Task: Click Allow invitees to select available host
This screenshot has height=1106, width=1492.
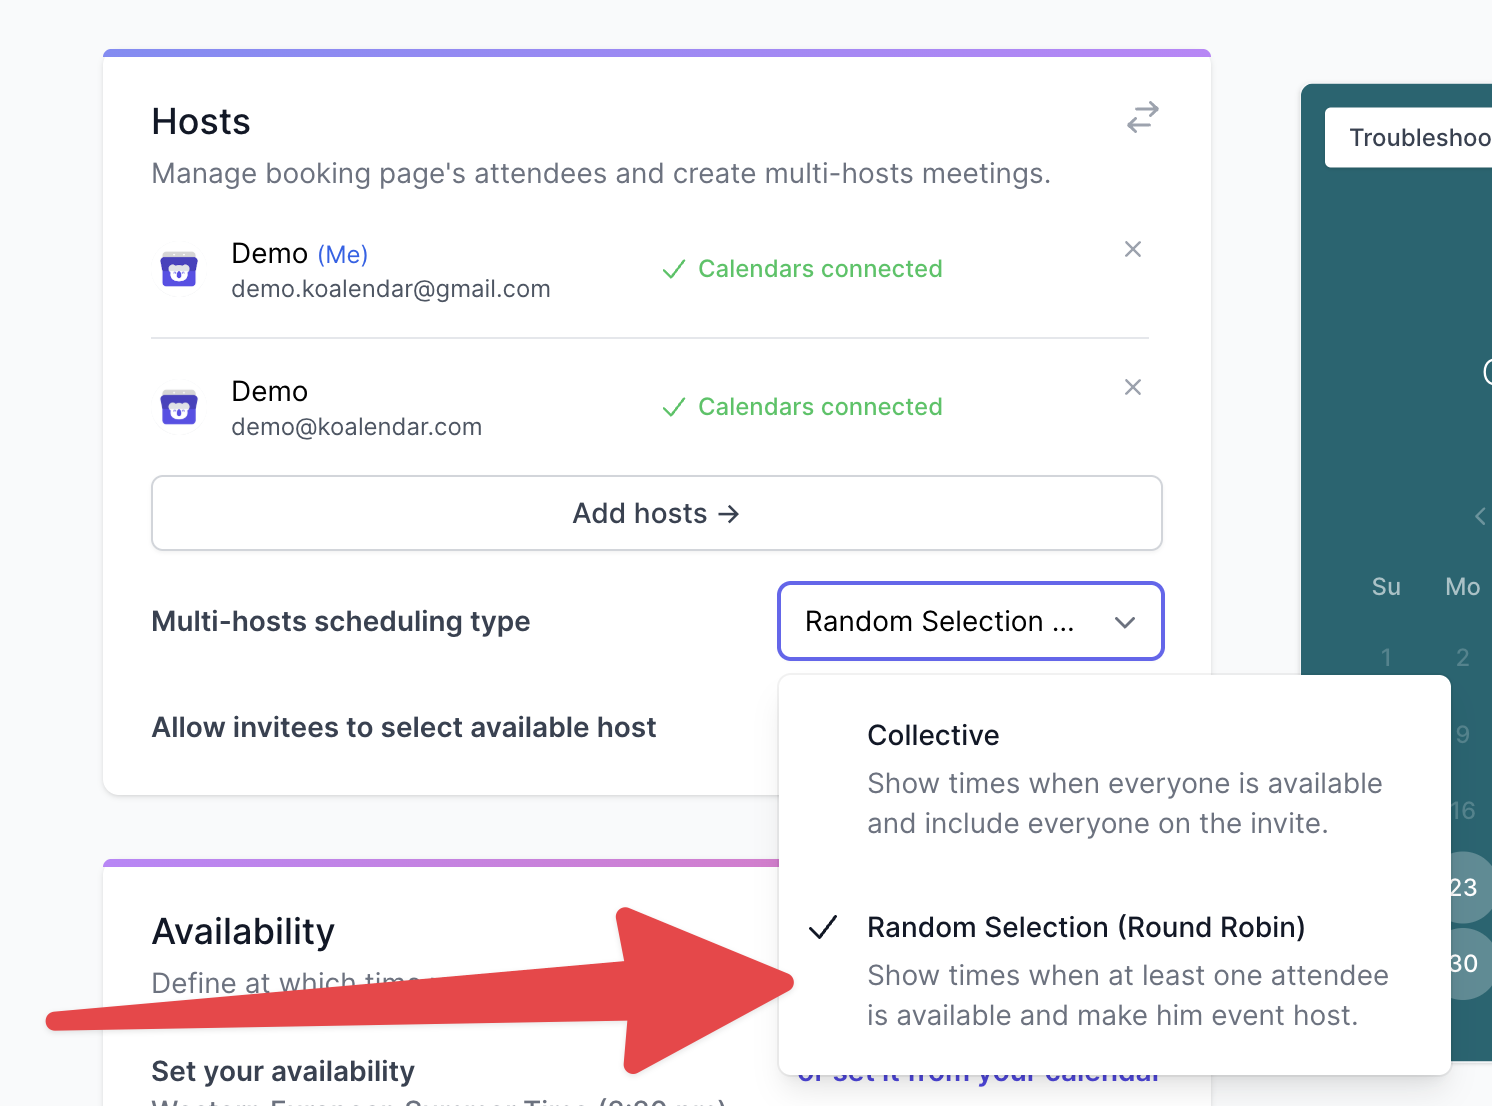Action: [404, 727]
